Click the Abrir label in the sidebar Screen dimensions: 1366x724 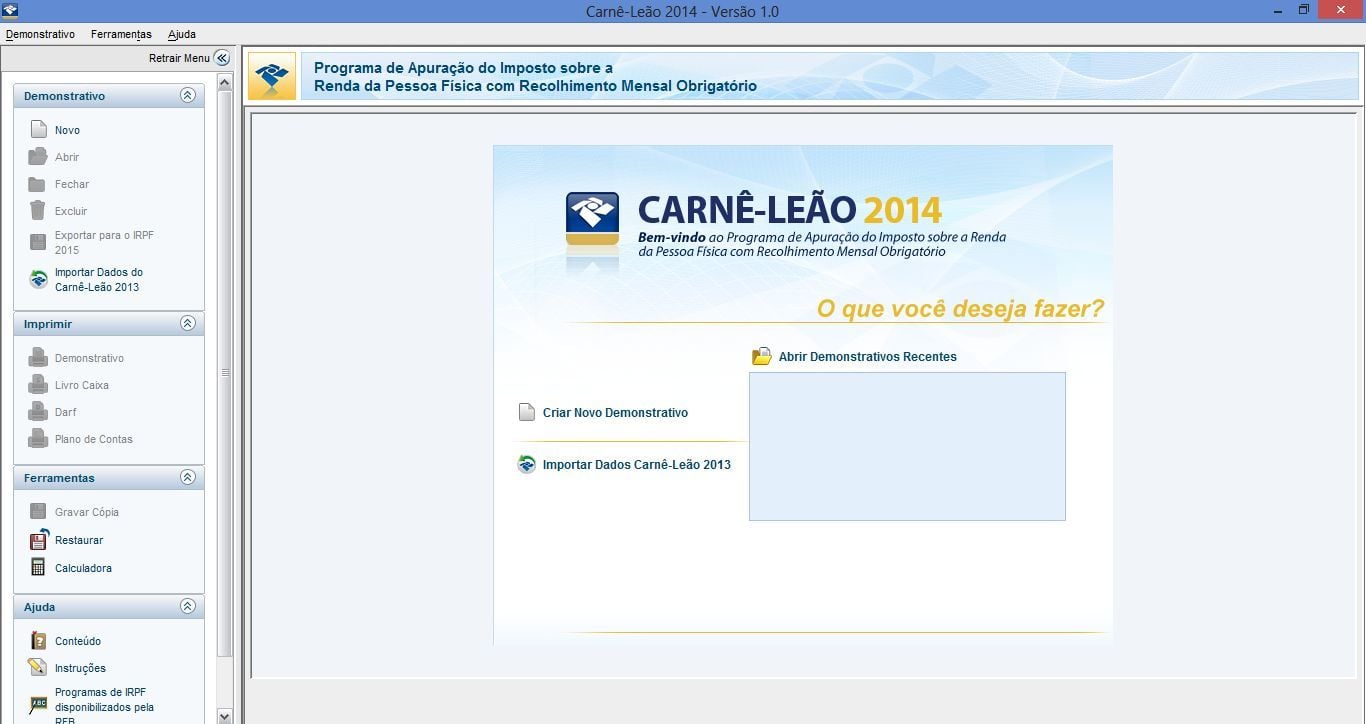pos(67,157)
